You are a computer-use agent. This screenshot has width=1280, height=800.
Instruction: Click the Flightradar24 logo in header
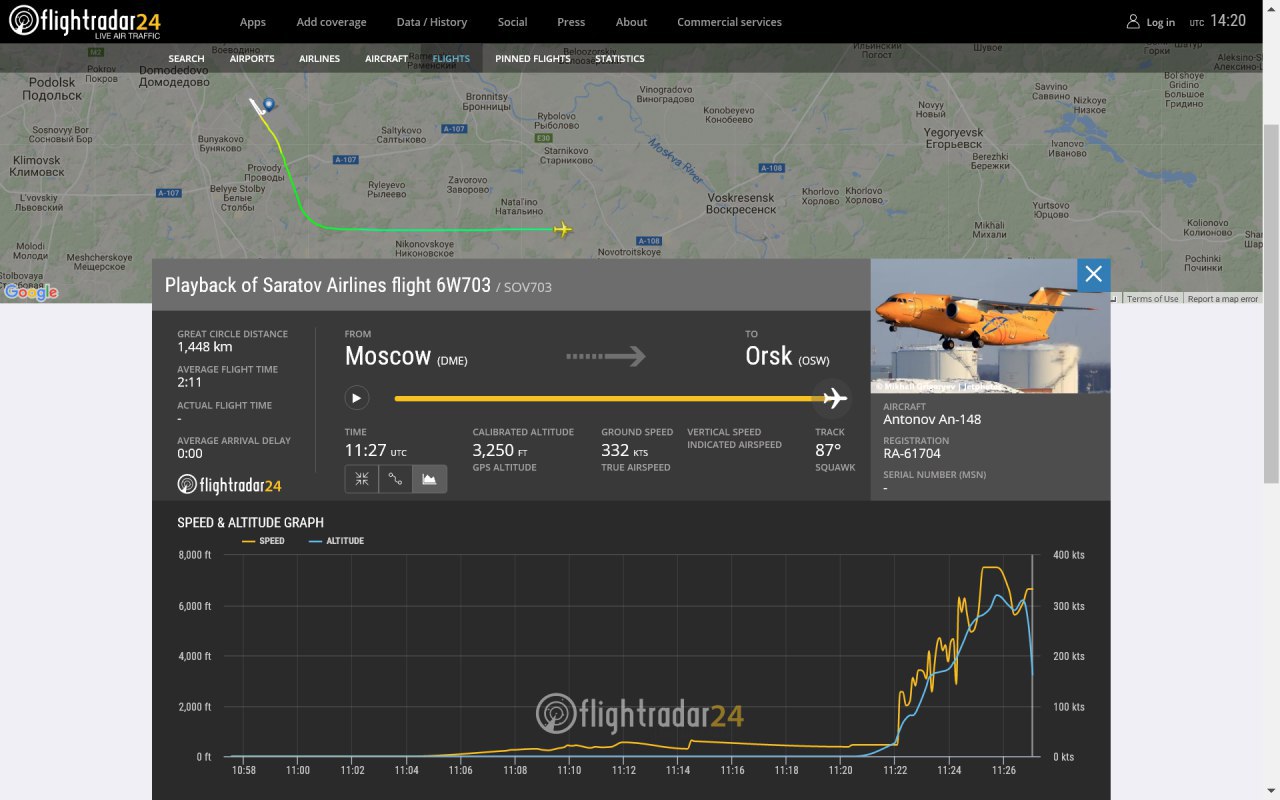85,22
